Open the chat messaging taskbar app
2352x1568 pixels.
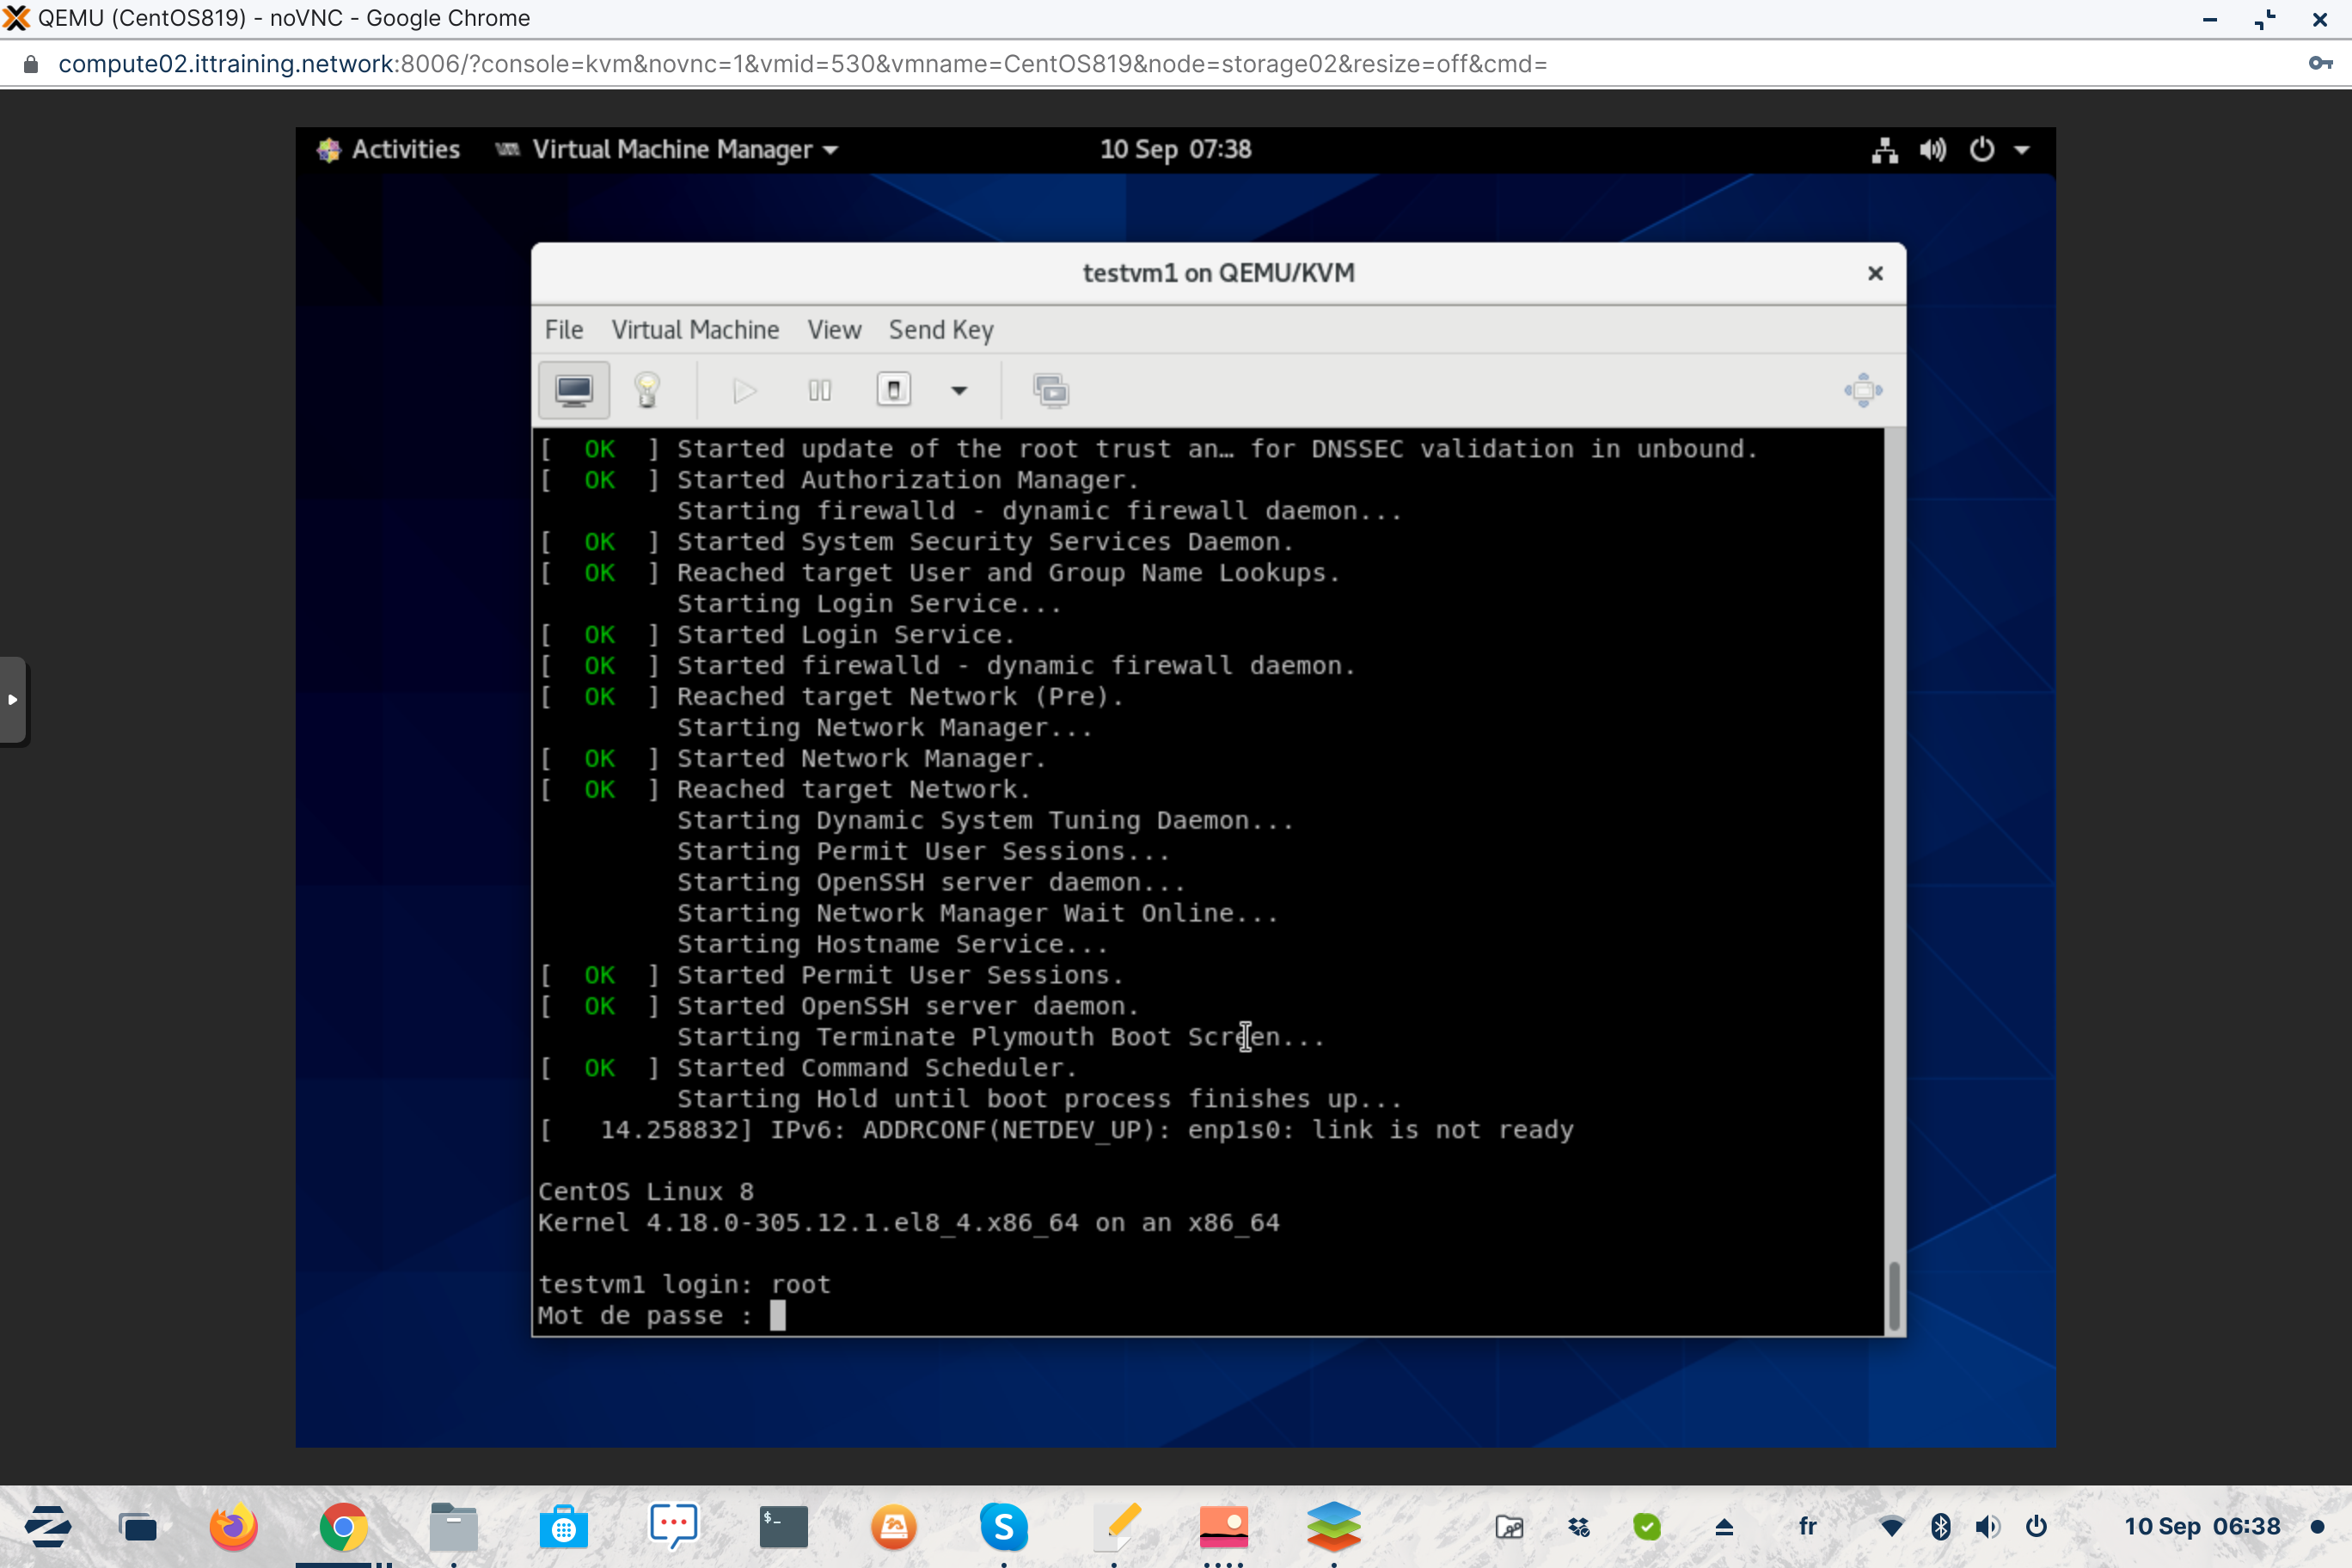pyautogui.click(x=673, y=1526)
